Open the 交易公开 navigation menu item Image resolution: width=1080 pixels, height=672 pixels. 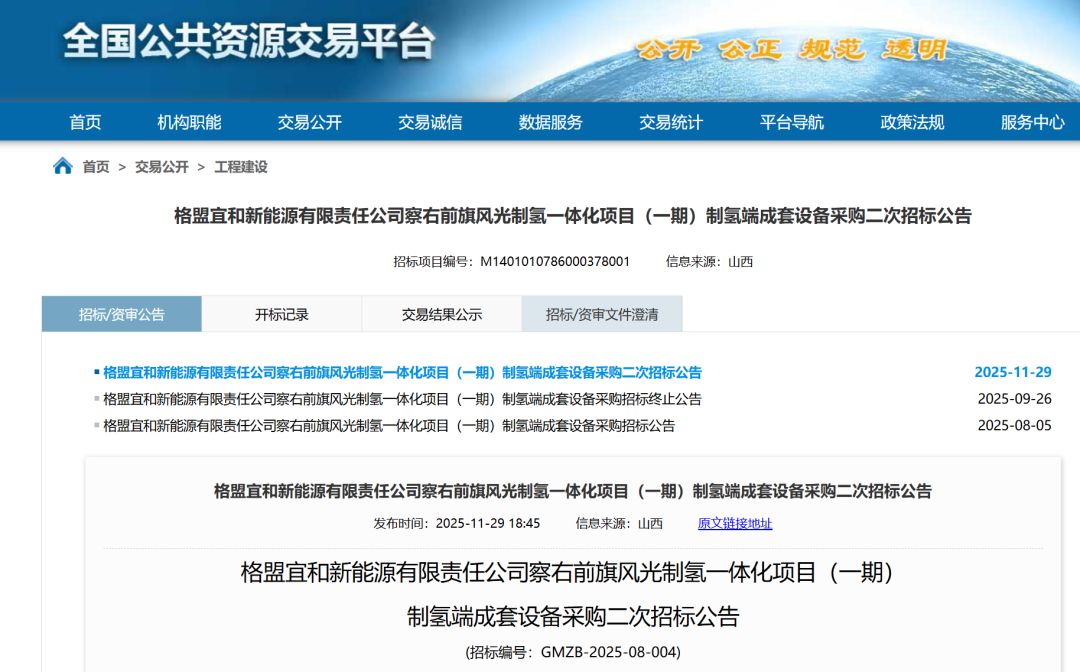coord(309,122)
